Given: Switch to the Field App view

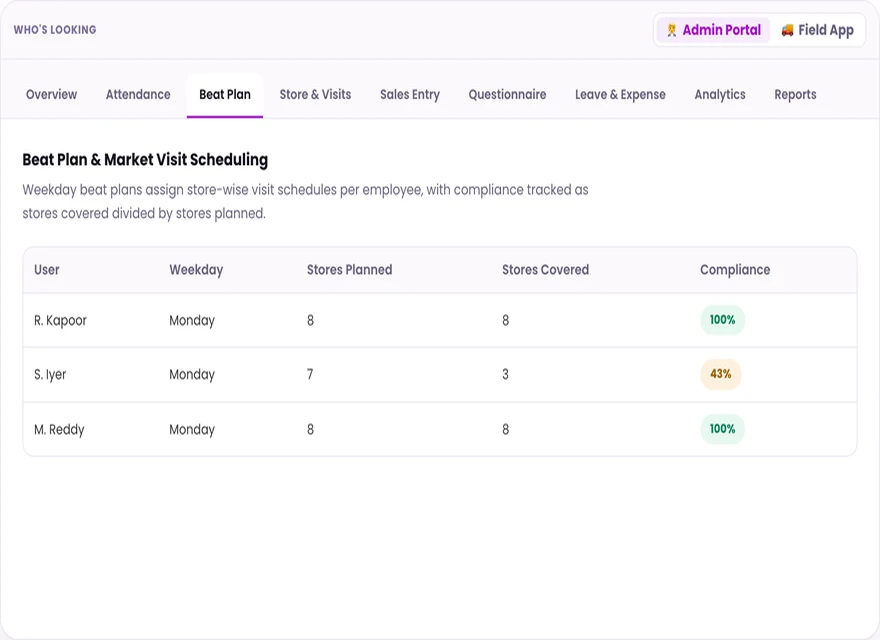Looking at the screenshot, I should click(x=817, y=30).
